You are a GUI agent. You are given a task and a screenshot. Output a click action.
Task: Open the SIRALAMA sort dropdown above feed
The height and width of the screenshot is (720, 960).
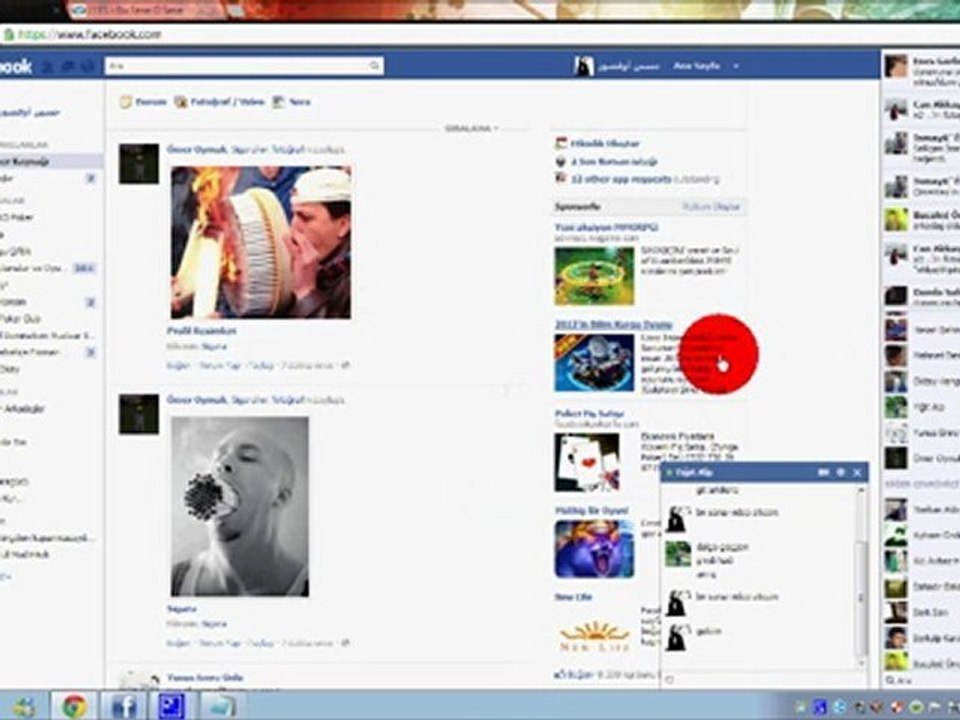(x=471, y=129)
